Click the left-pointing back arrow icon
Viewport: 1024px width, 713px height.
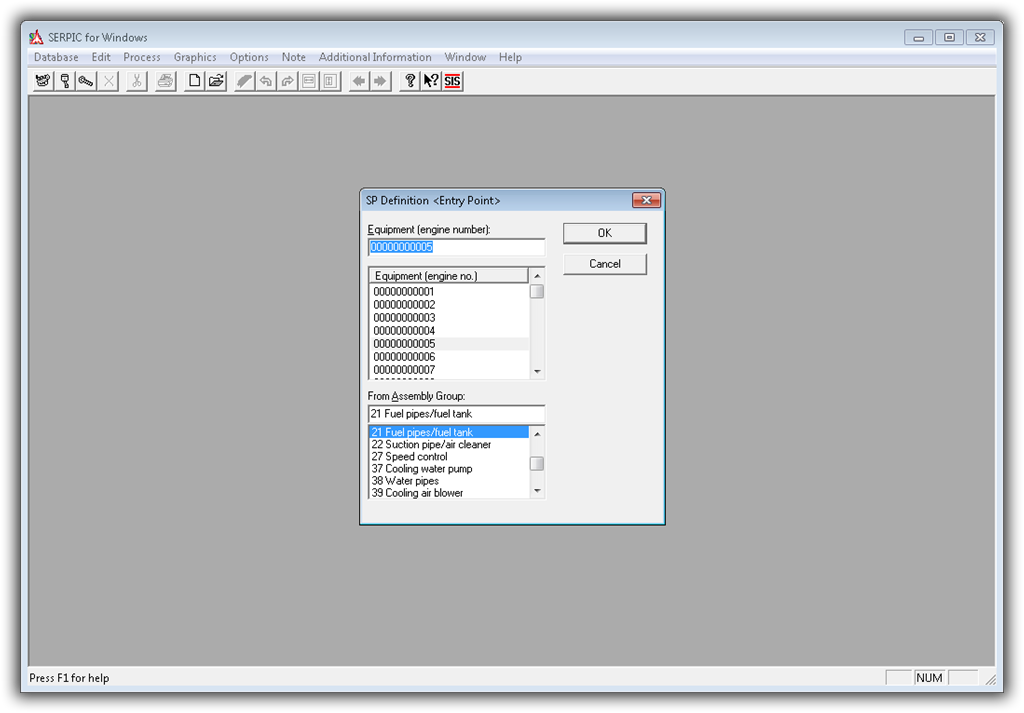point(359,82)
